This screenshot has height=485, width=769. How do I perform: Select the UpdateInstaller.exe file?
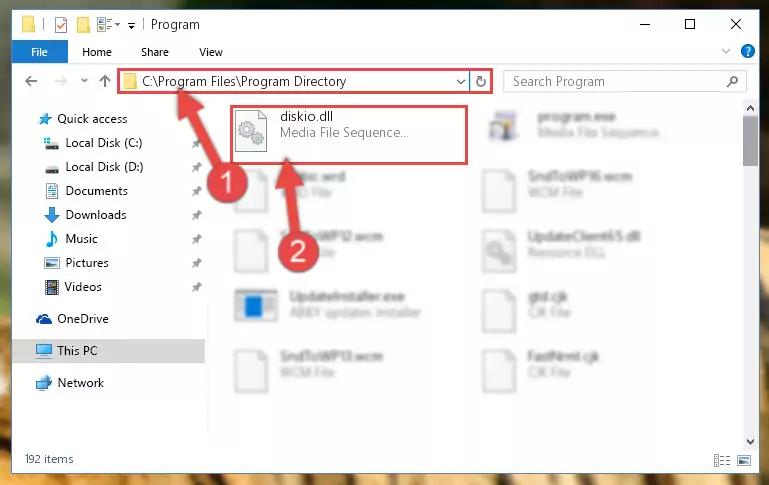coord(327,305)
